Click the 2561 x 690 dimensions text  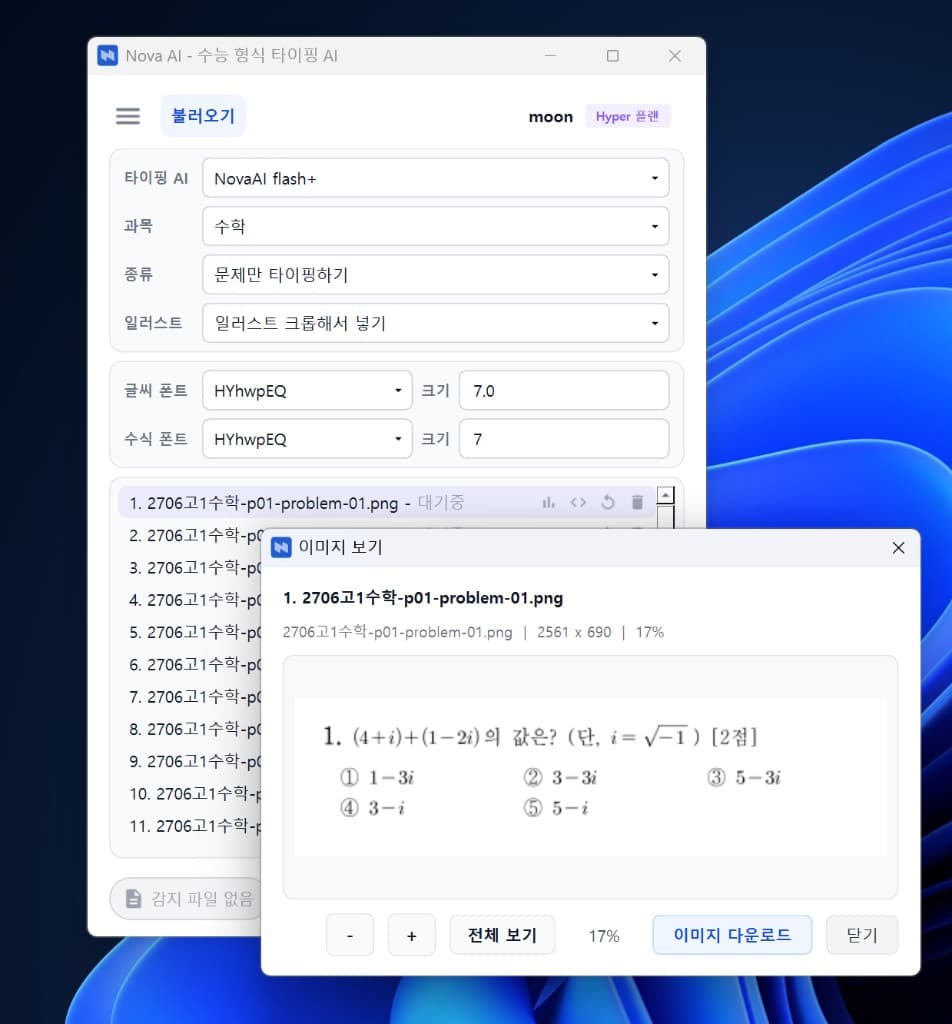point(574,632)
